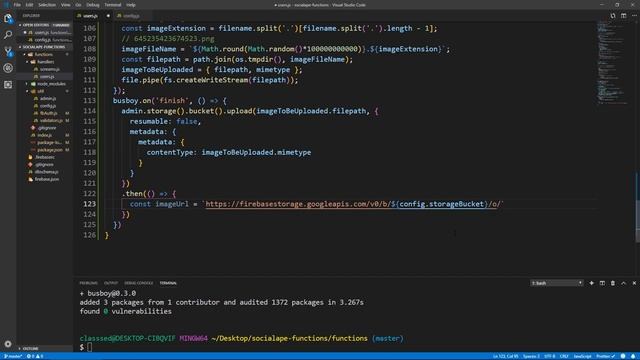
Task: Open the Help menu
Action: coord(131,5)
